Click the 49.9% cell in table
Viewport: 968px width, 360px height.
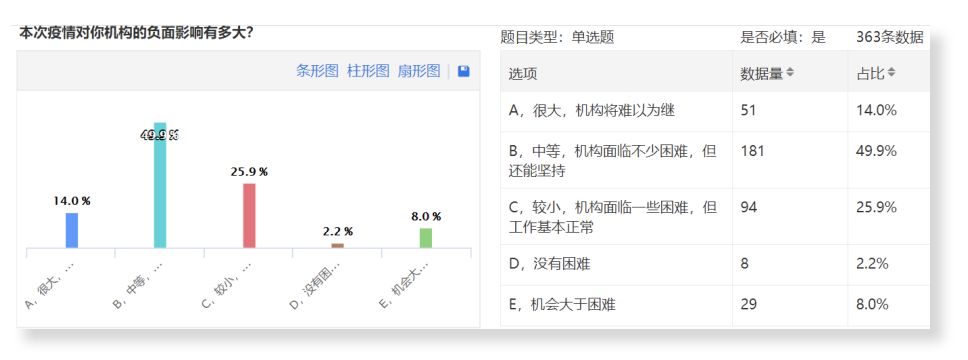(876, 151)
